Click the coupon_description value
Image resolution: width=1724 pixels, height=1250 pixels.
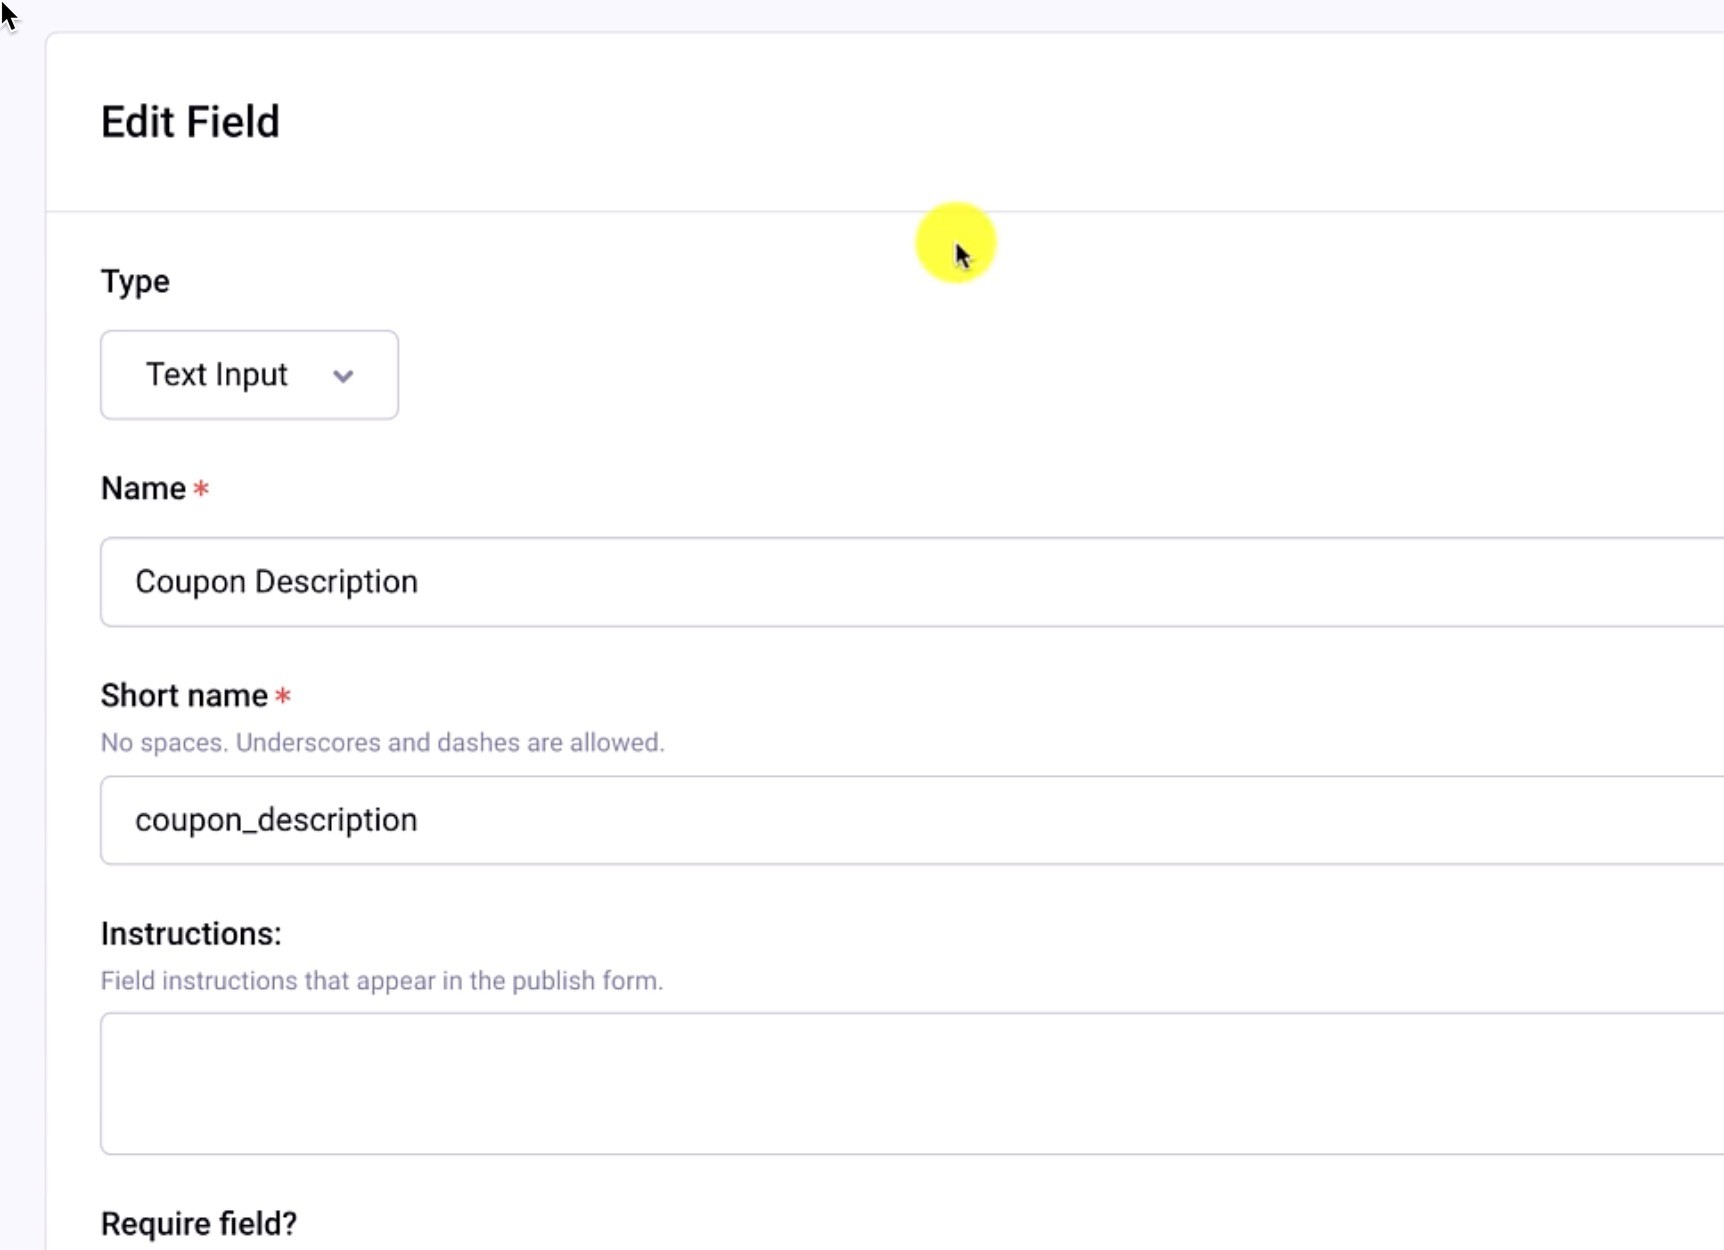(x=277, y=820)
